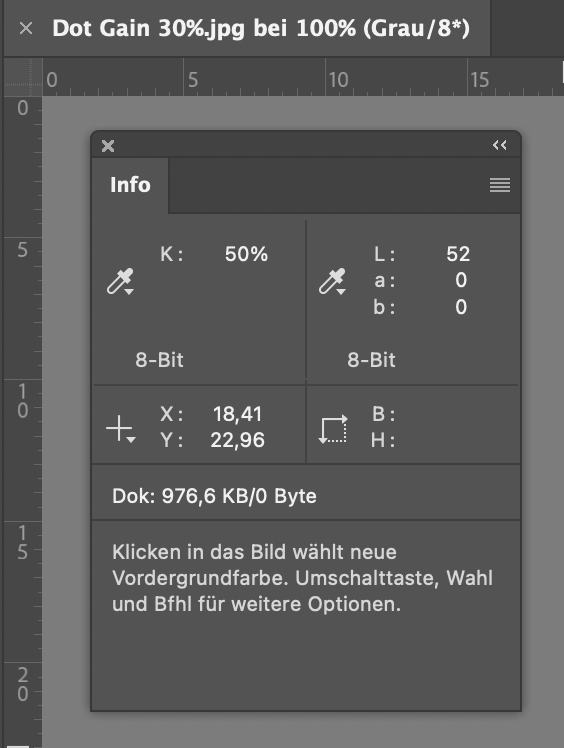This screenshot has width=564, height=748.
Task: Activate the Dot Gain 30%.jpg document tab
Action: click(261, 29)
